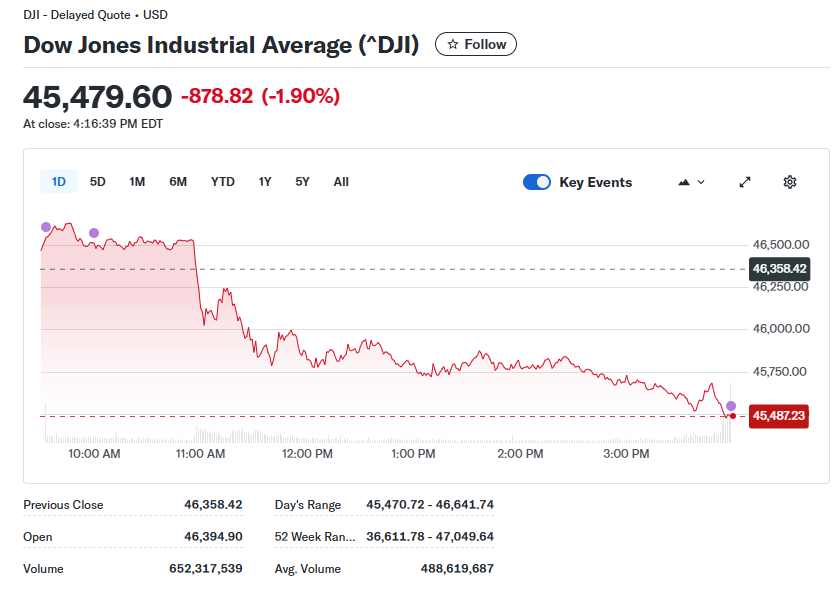Screen dimensions: 837x596
Task: Select the 1M time range
Action: click(x=137, y=182)
